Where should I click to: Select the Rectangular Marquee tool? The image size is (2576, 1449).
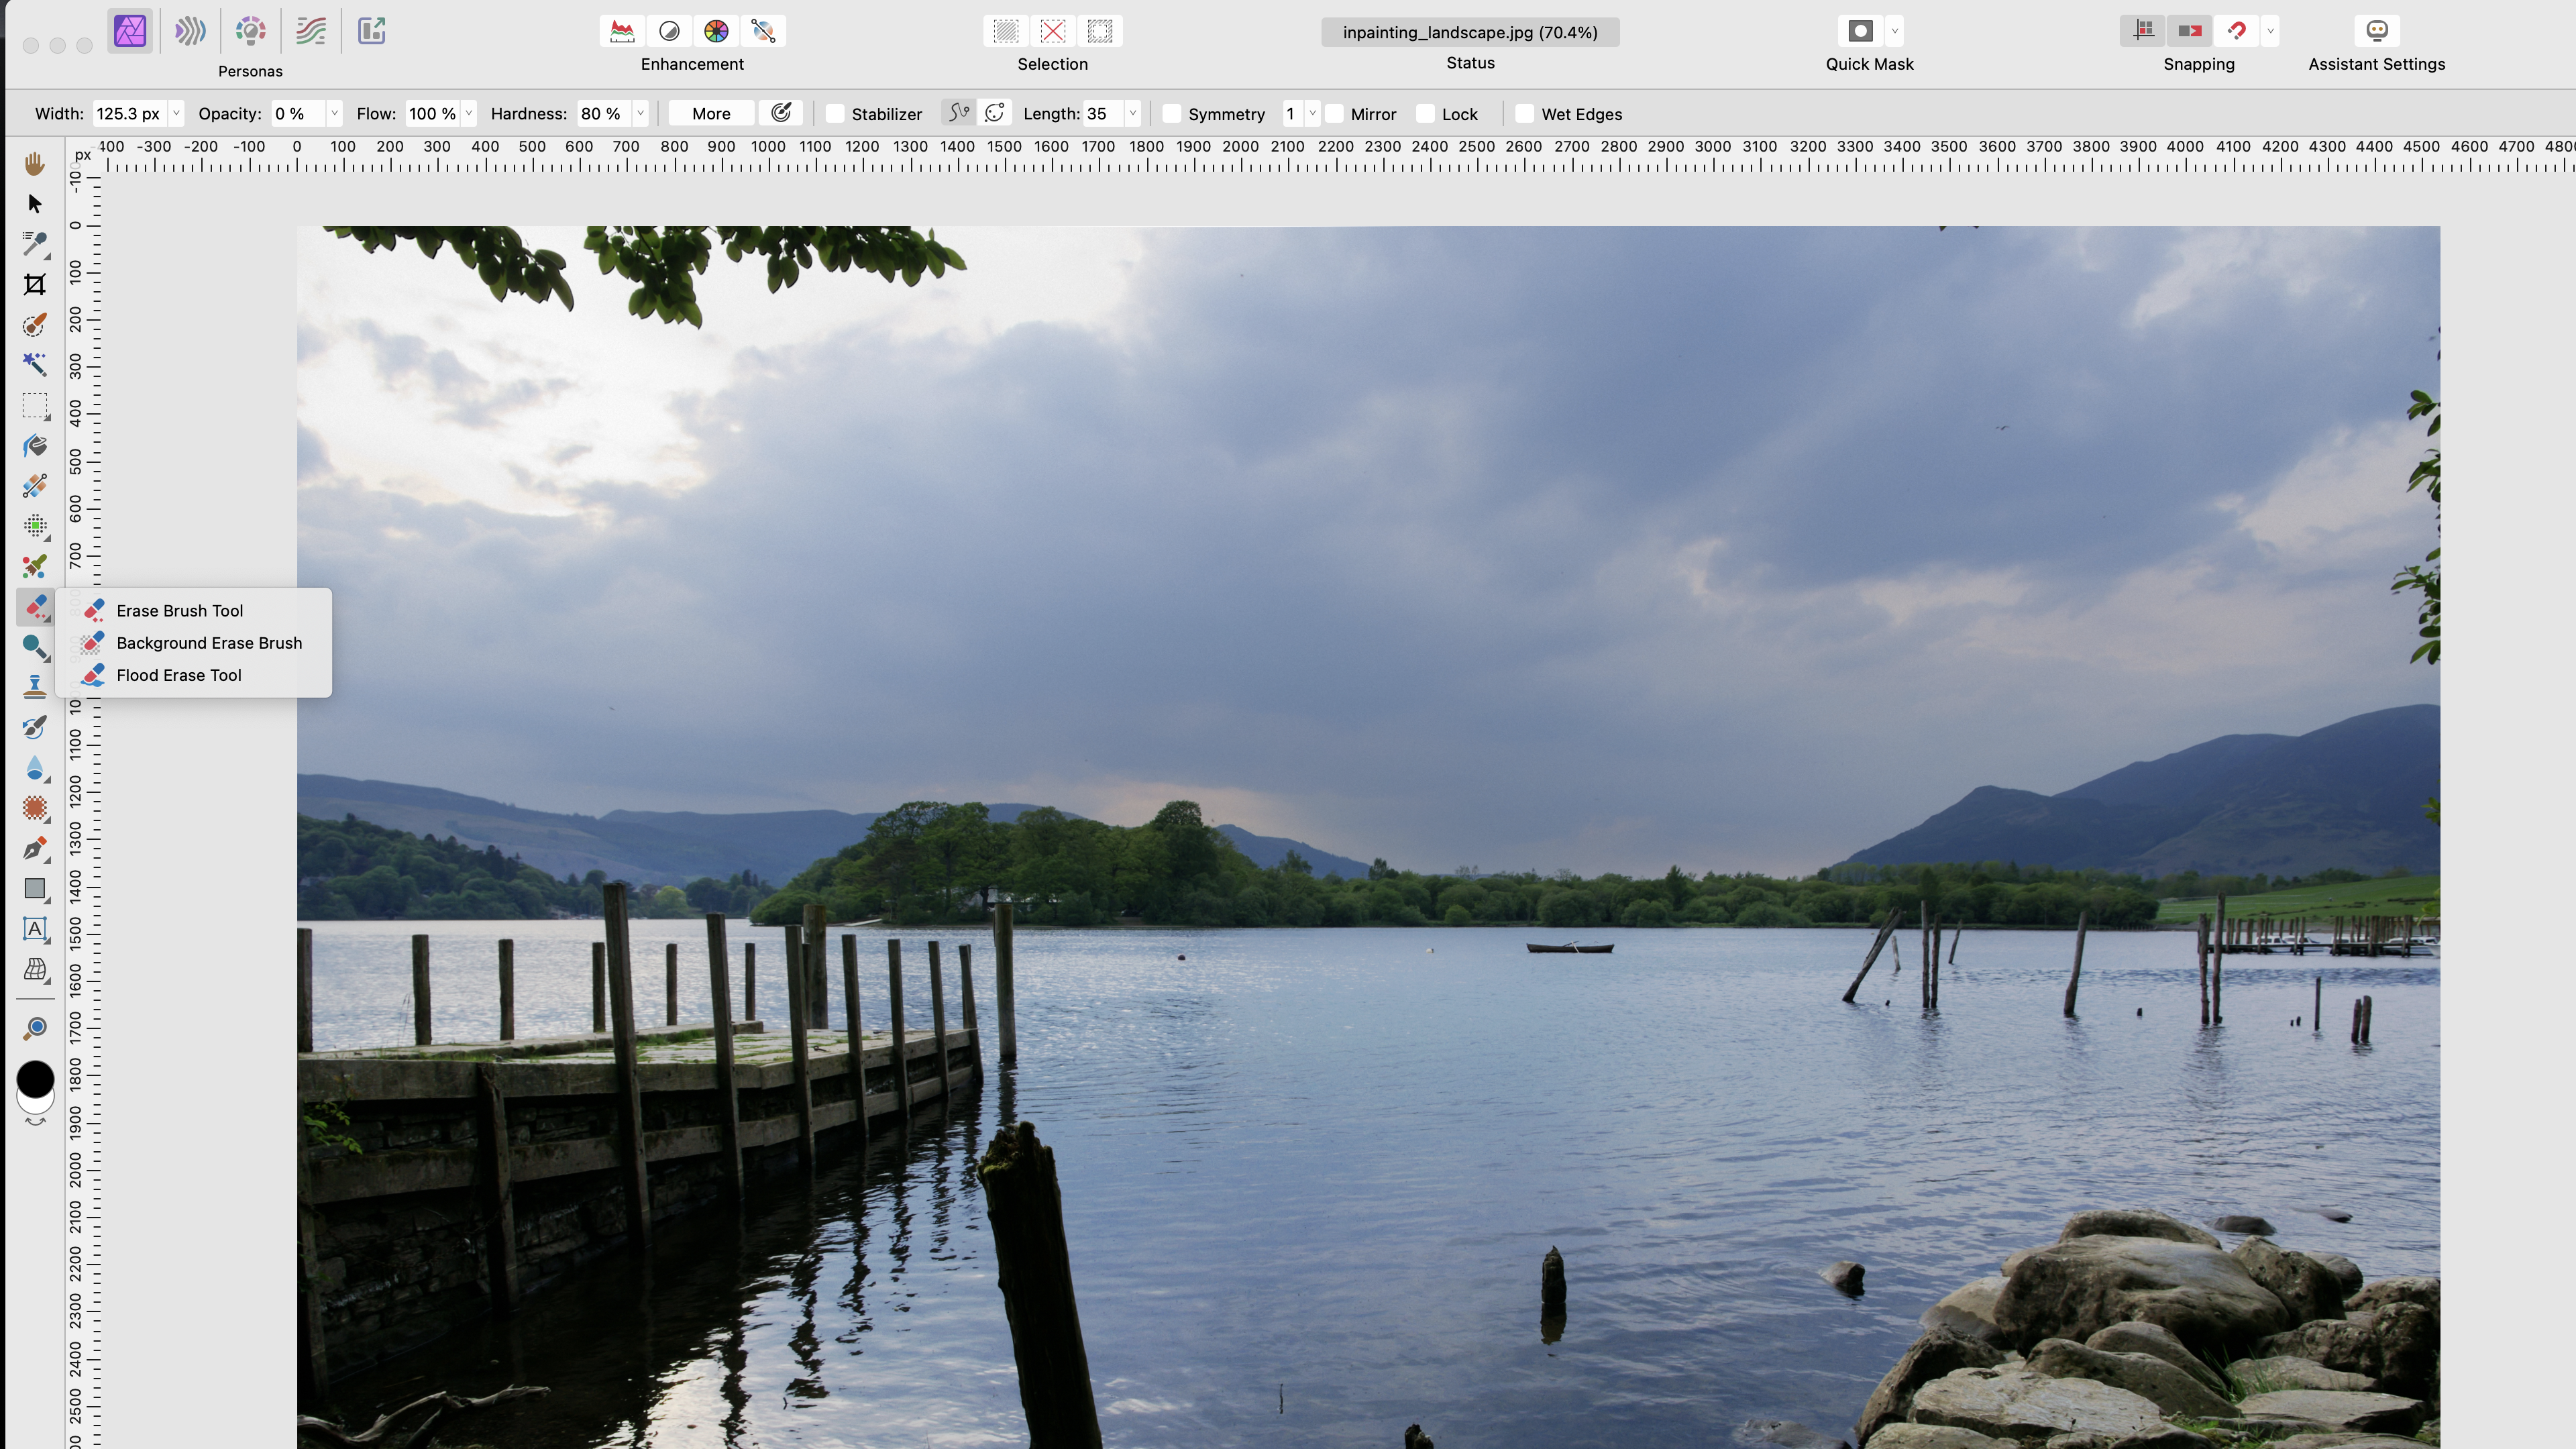[35, 406]
